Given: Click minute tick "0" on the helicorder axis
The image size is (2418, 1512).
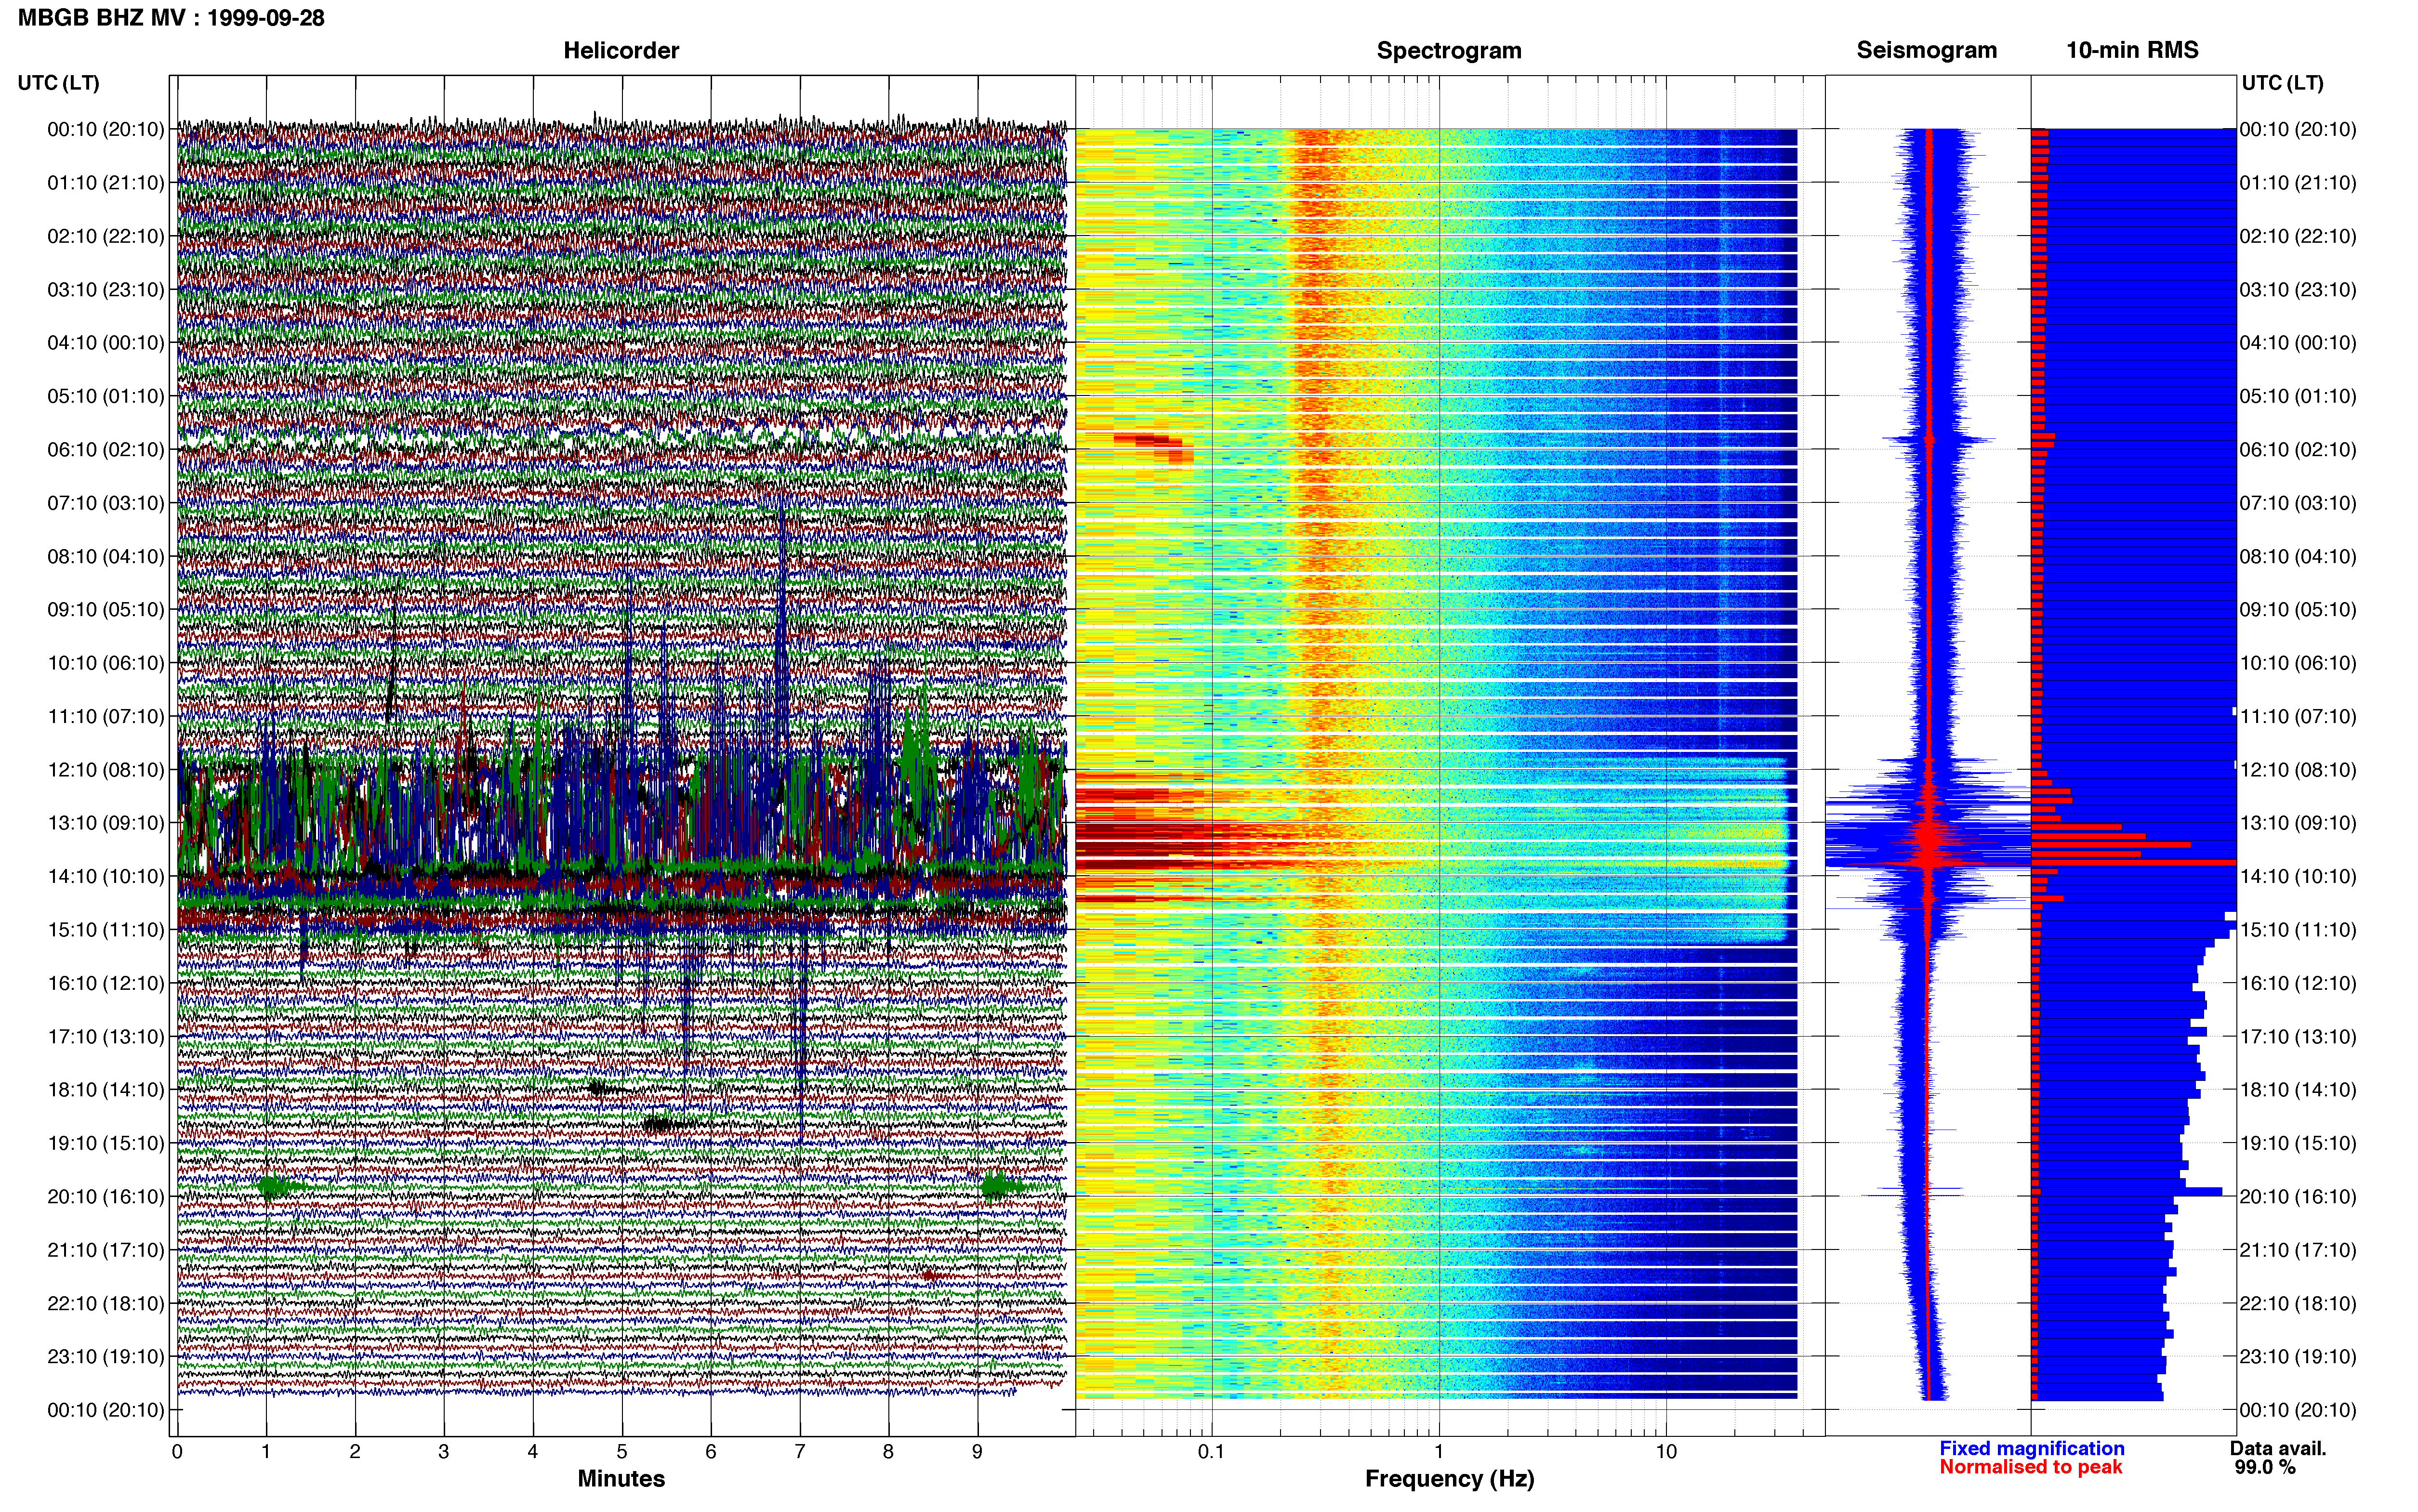Looking at the screenshot, I should pos(177,1452).
